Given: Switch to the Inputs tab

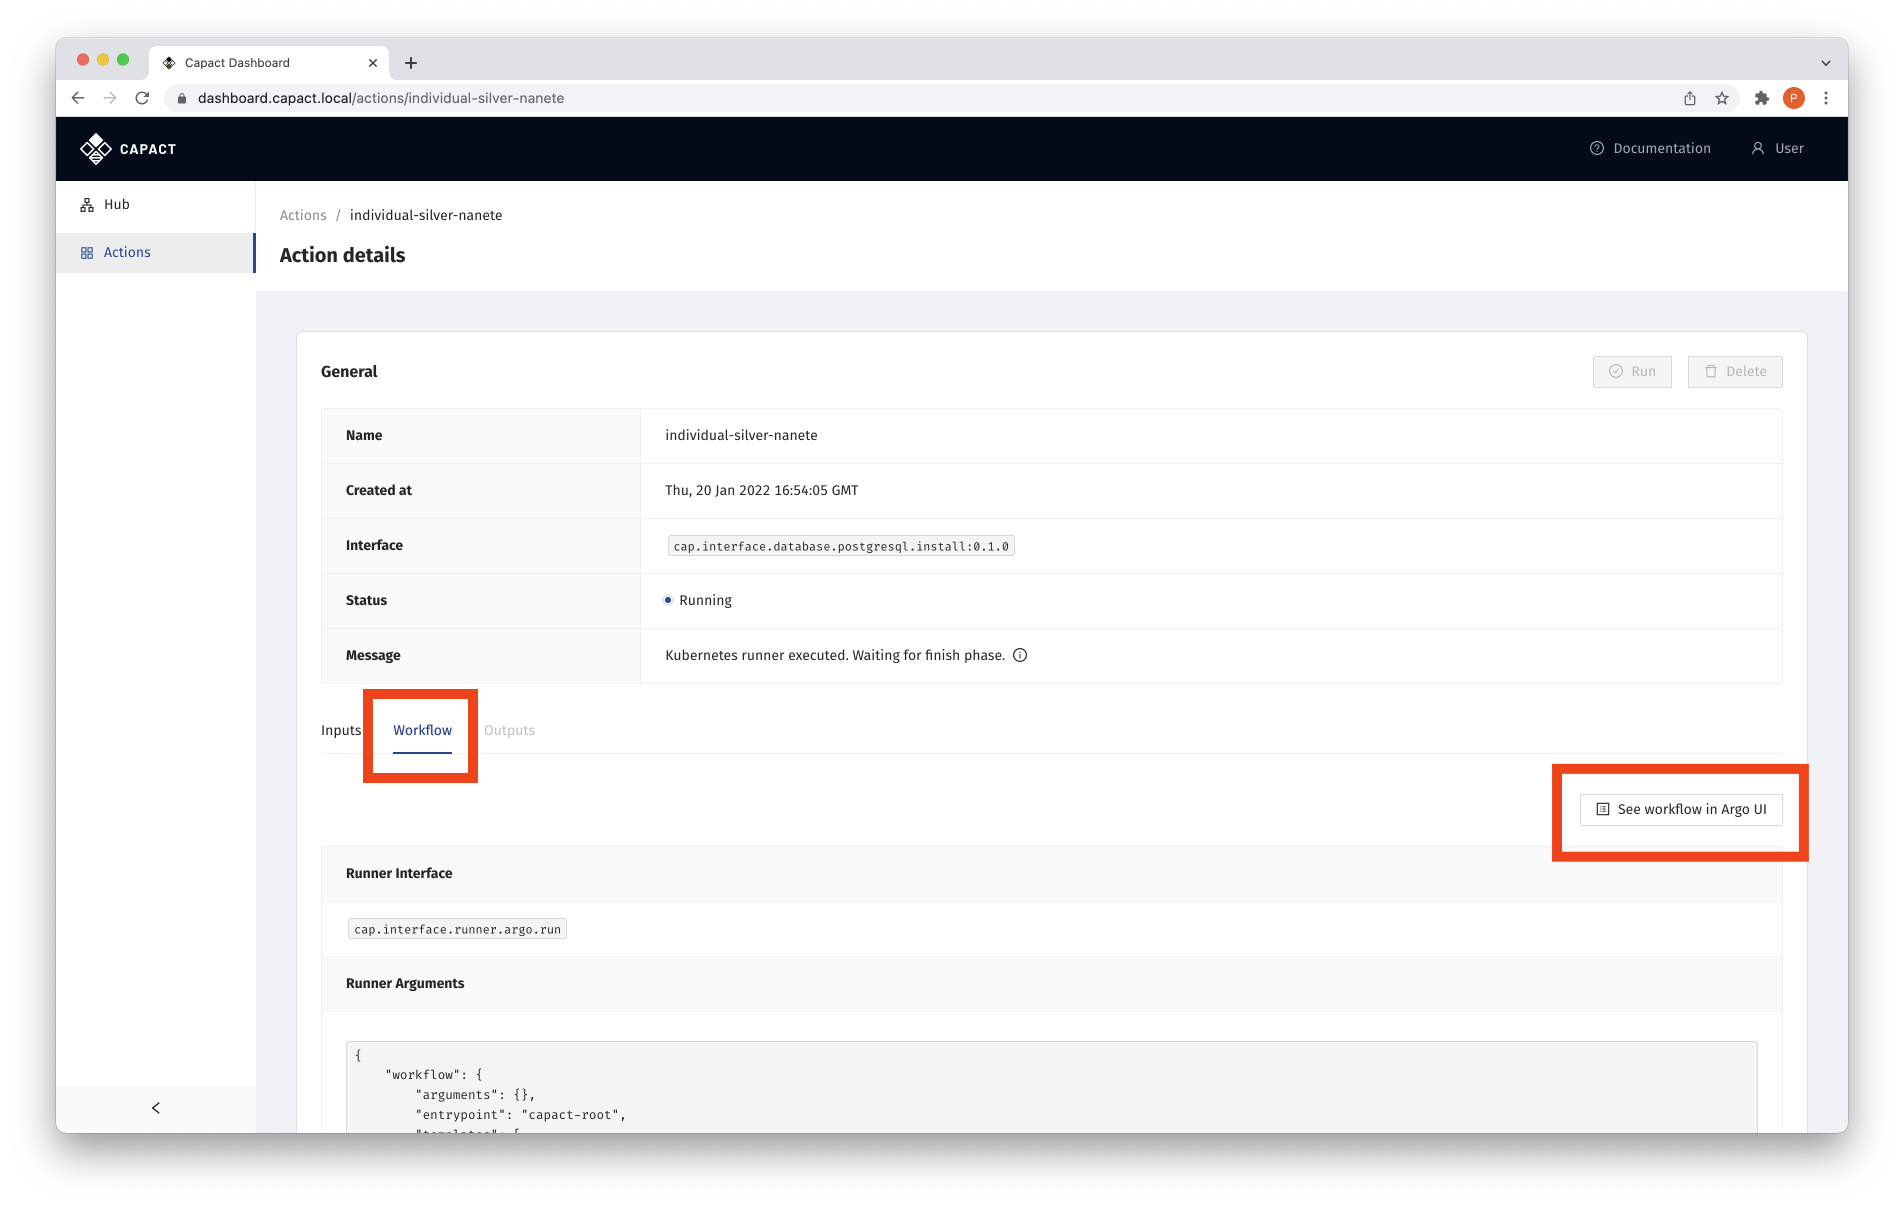Looking at the screenshot, I should (340, 730).
